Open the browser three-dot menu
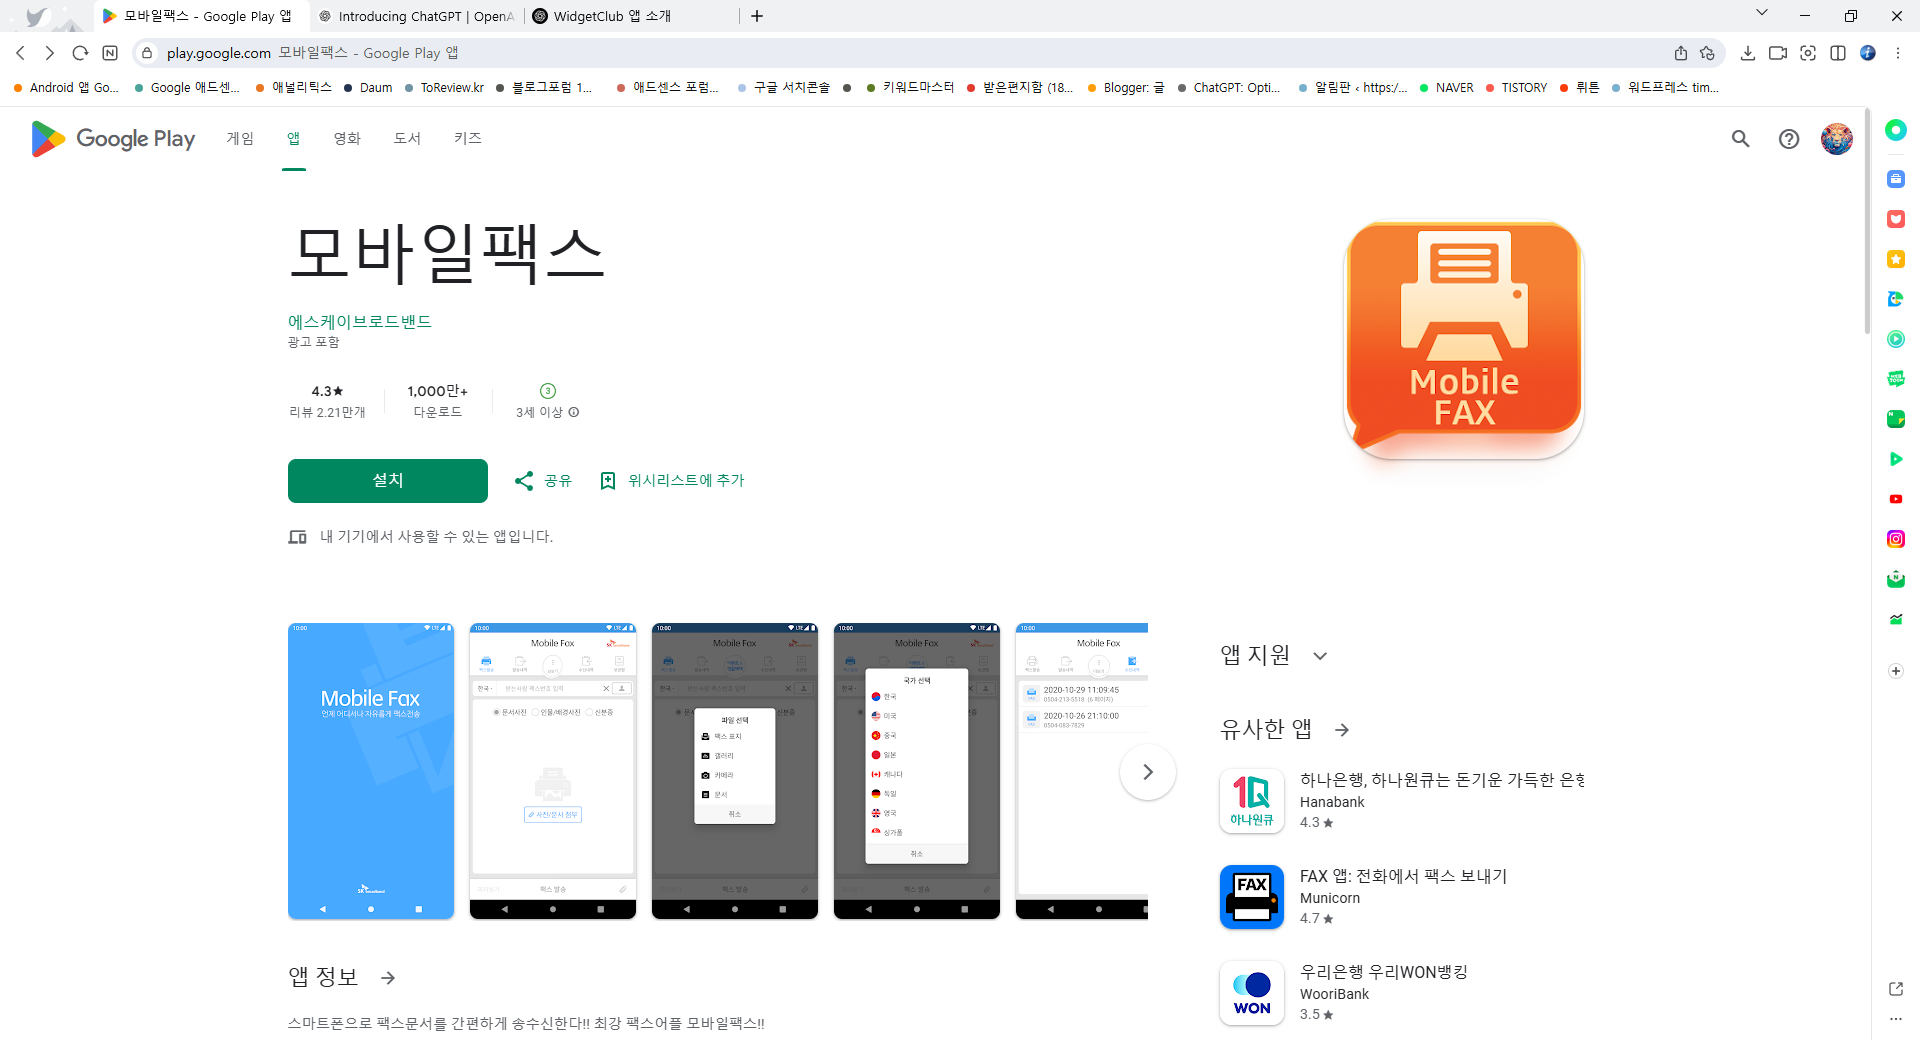The height and width of the screenshot is (1040, 1920). click(x=1897, y=53)
